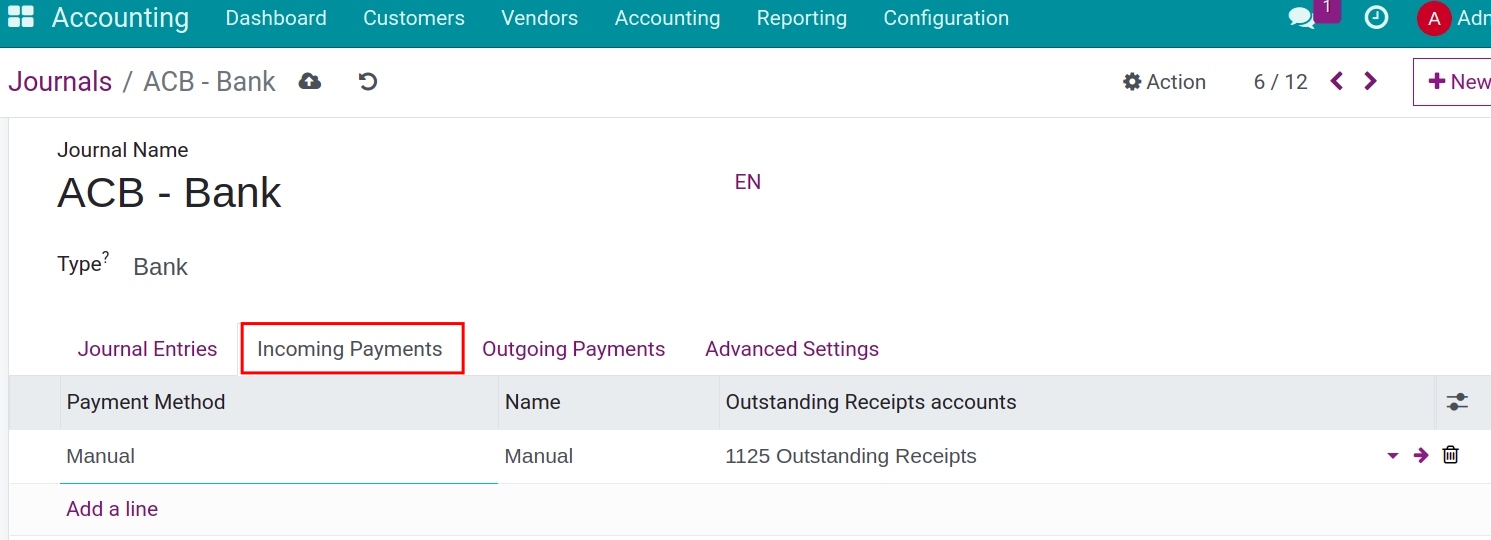This screenshot has height=540, width=1491.
Task: Click the Name cell containing Manual
Action: tap(608, 456)
